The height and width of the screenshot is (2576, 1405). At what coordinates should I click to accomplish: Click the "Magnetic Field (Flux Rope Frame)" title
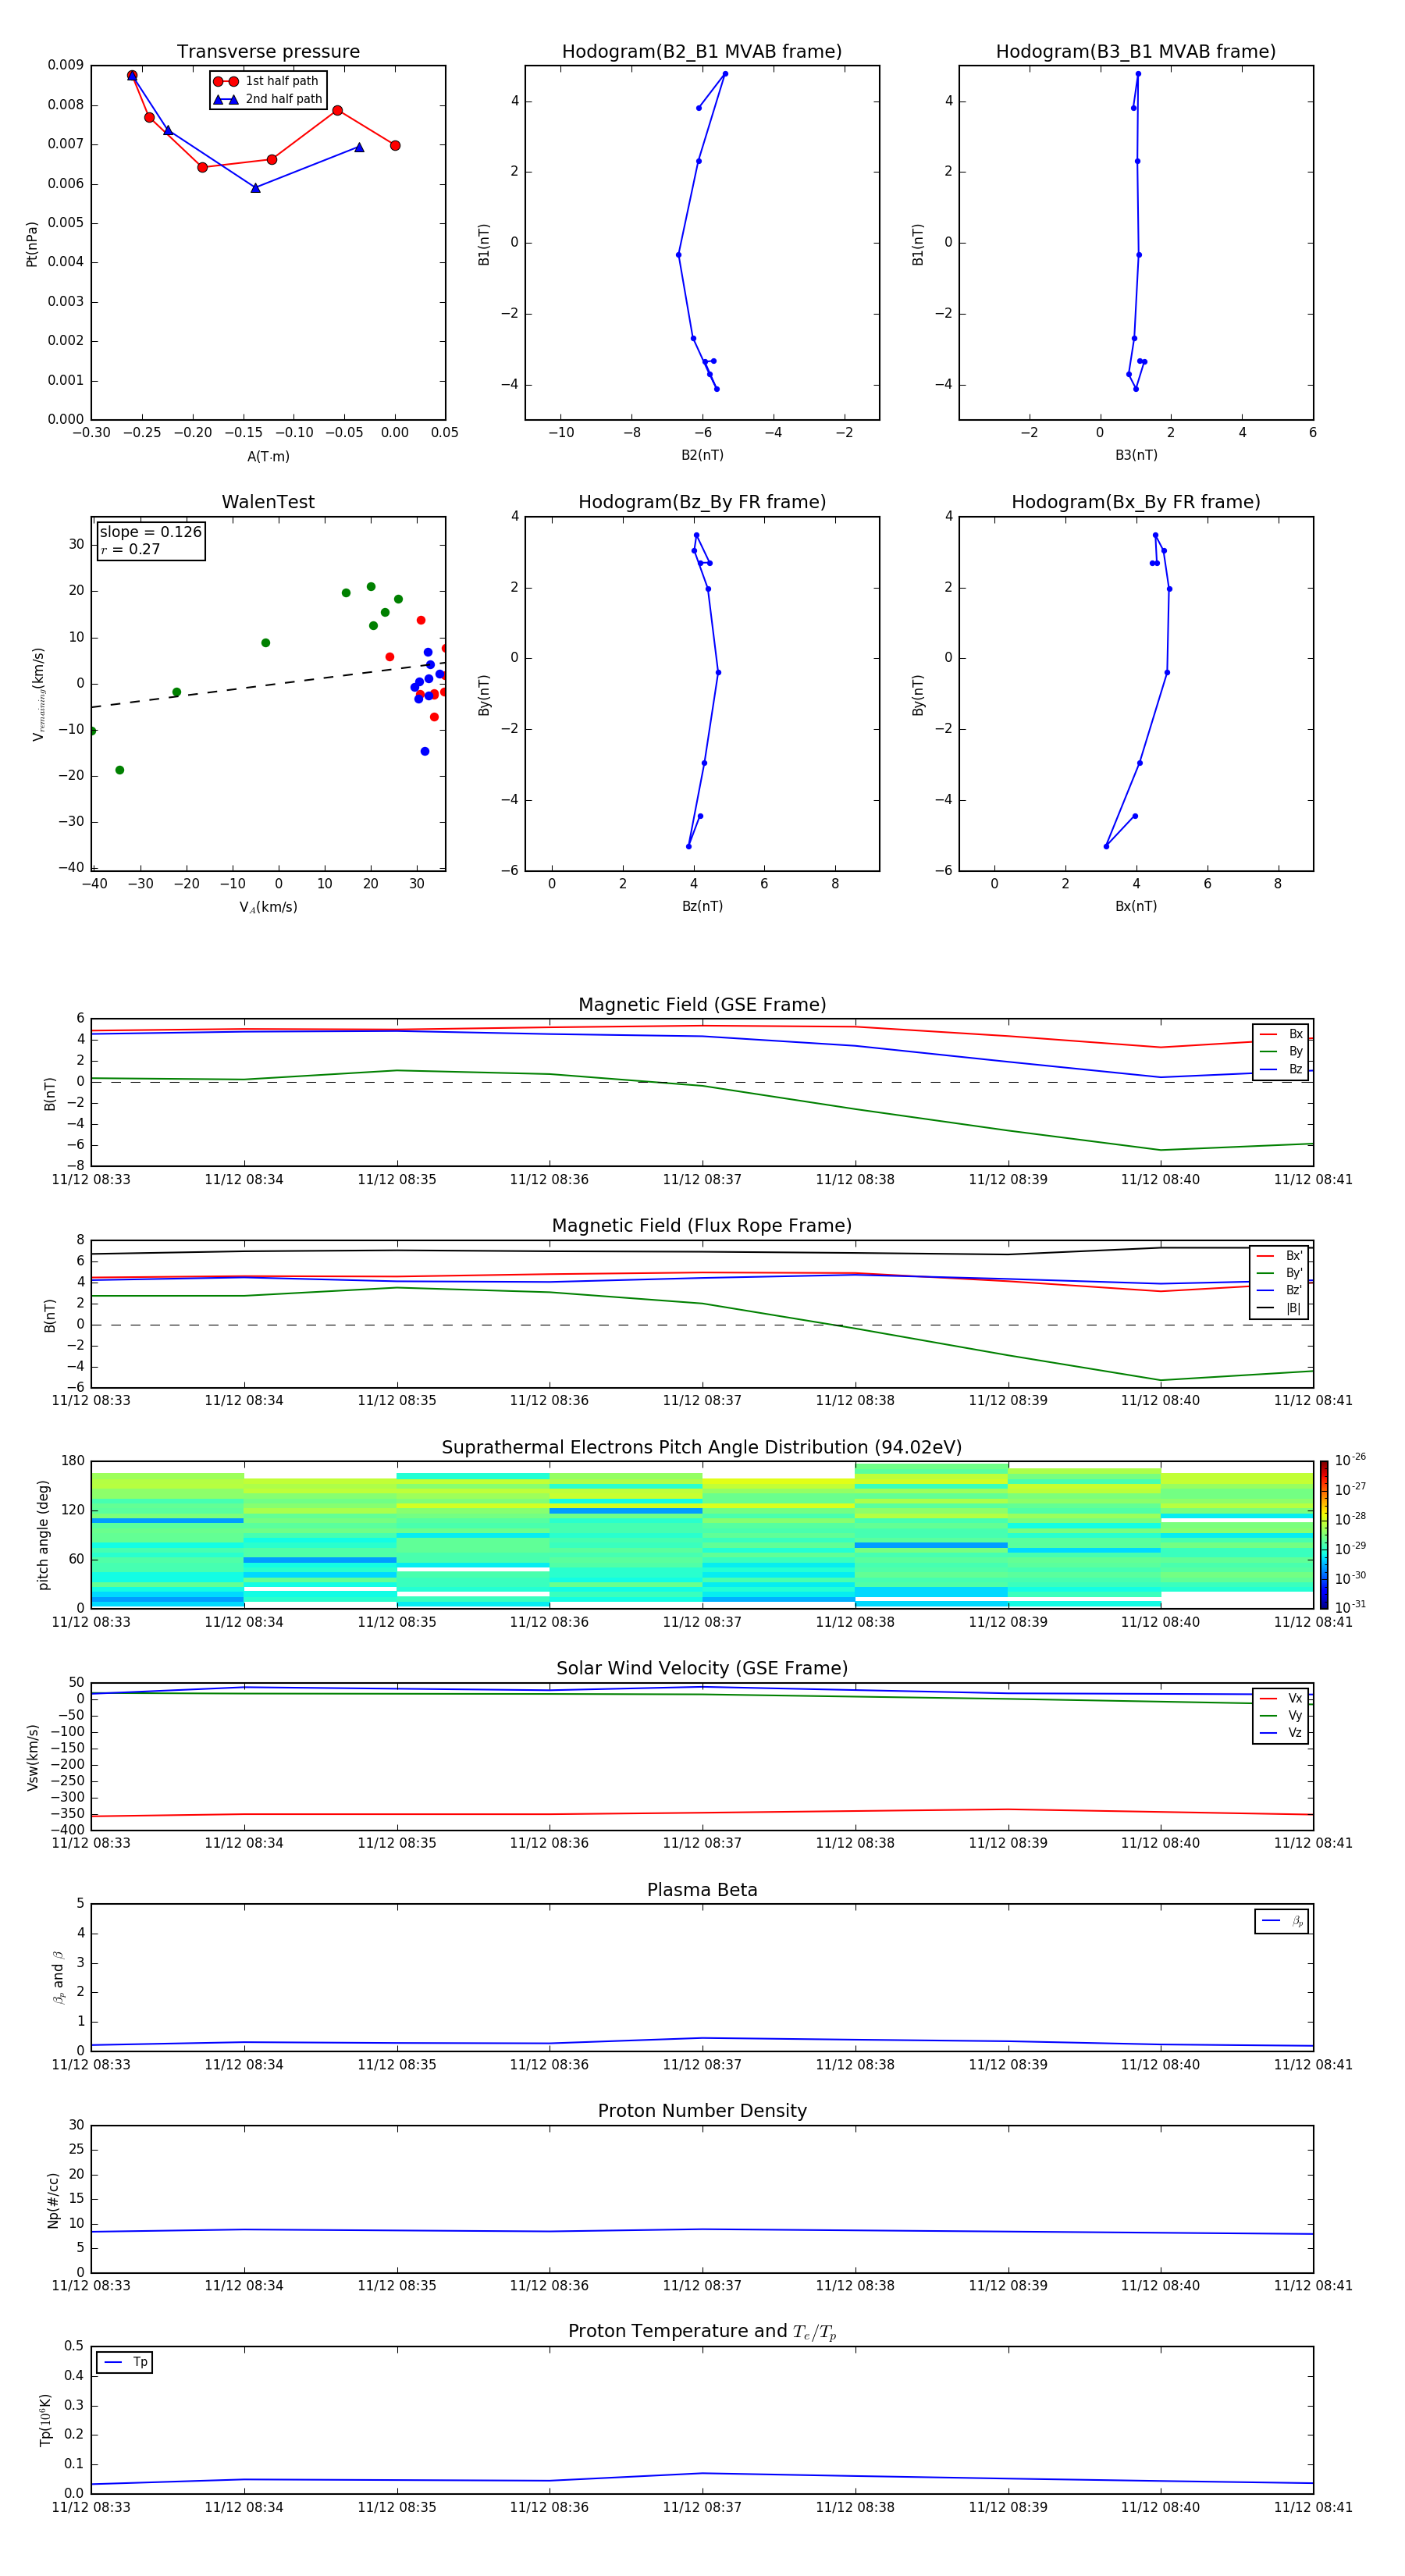(702, 1226)
